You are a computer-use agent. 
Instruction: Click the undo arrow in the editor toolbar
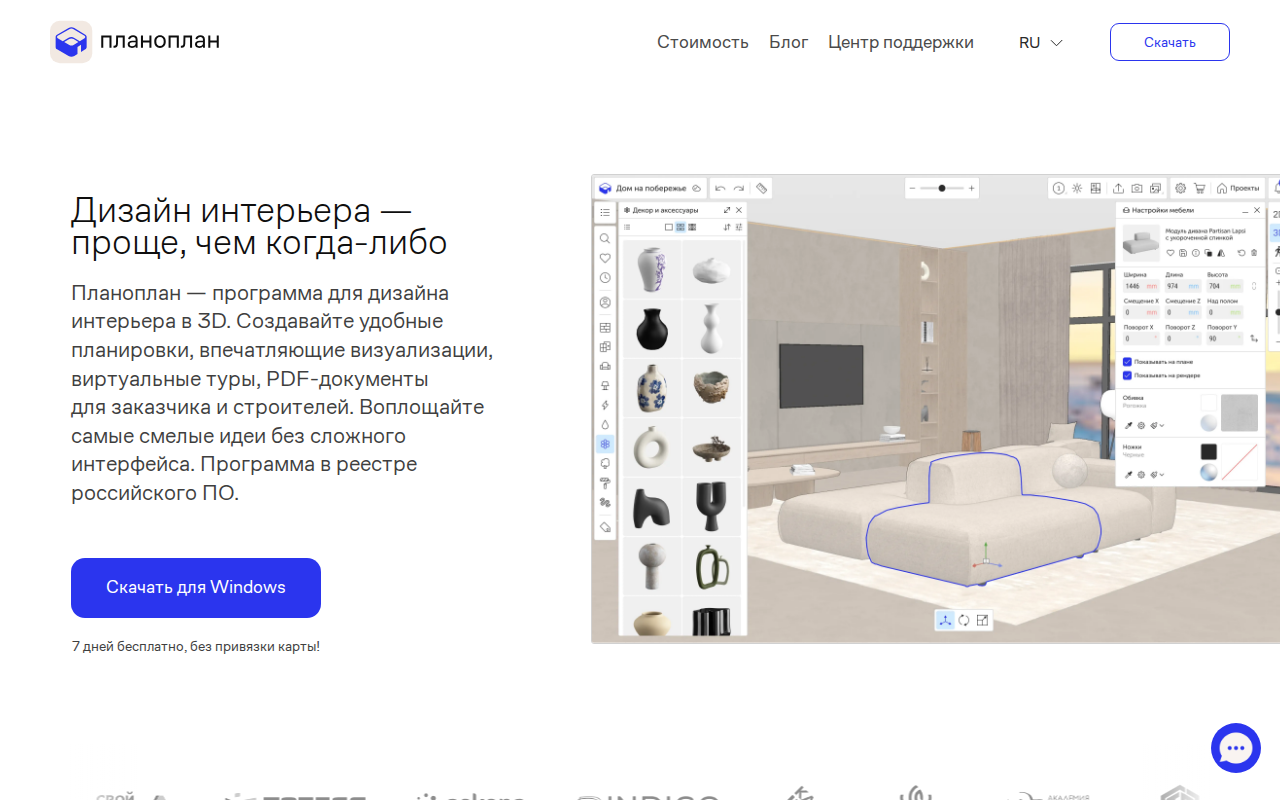[720, 188]
